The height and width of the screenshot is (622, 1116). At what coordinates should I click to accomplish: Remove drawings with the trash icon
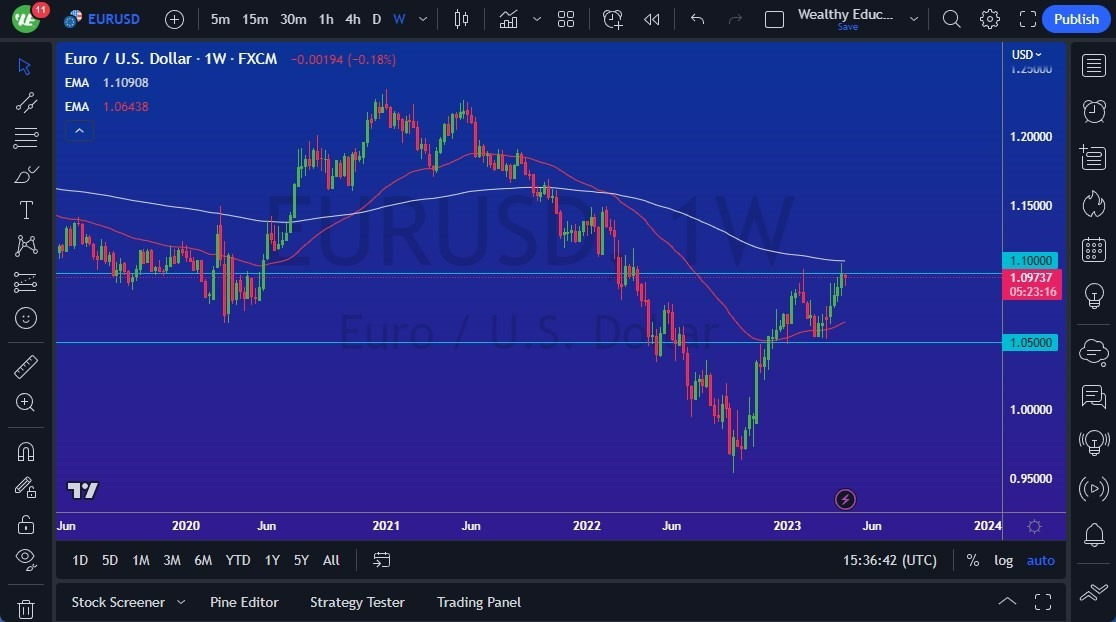(x=25, y=609)
